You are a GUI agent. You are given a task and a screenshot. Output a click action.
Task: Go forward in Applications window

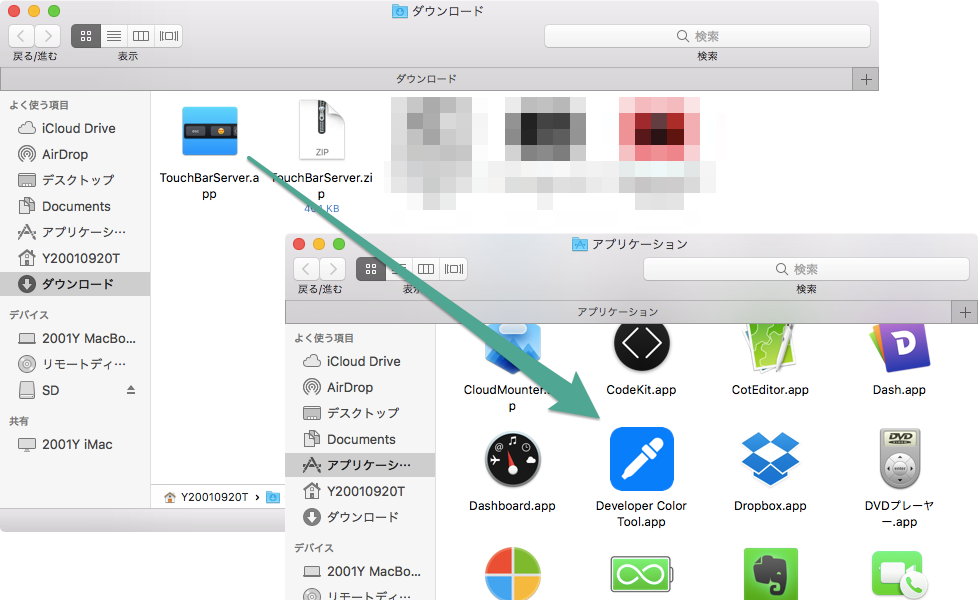(x=333, y=269)
